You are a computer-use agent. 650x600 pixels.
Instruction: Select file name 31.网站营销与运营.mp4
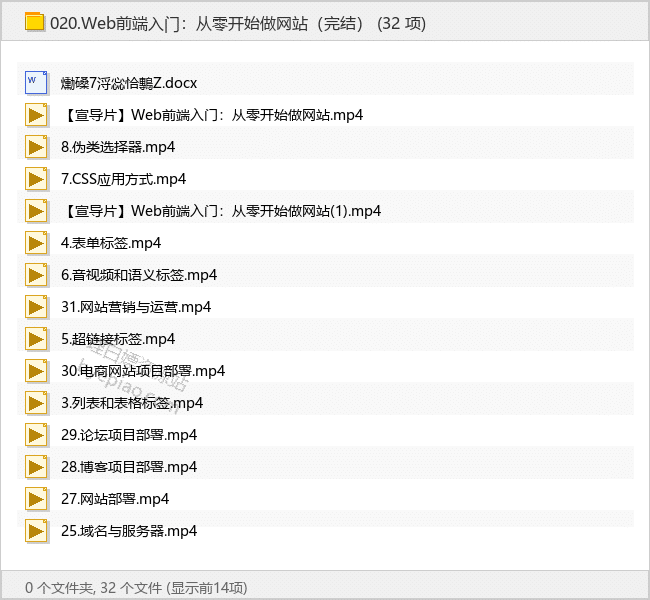pyautogui.click(x=136, y=307)
